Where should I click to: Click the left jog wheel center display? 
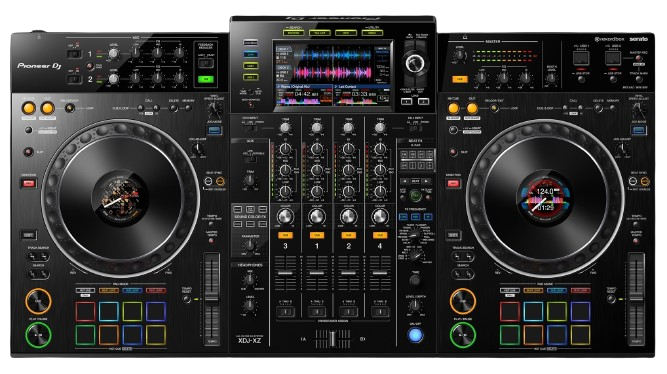tap(120, 198)
